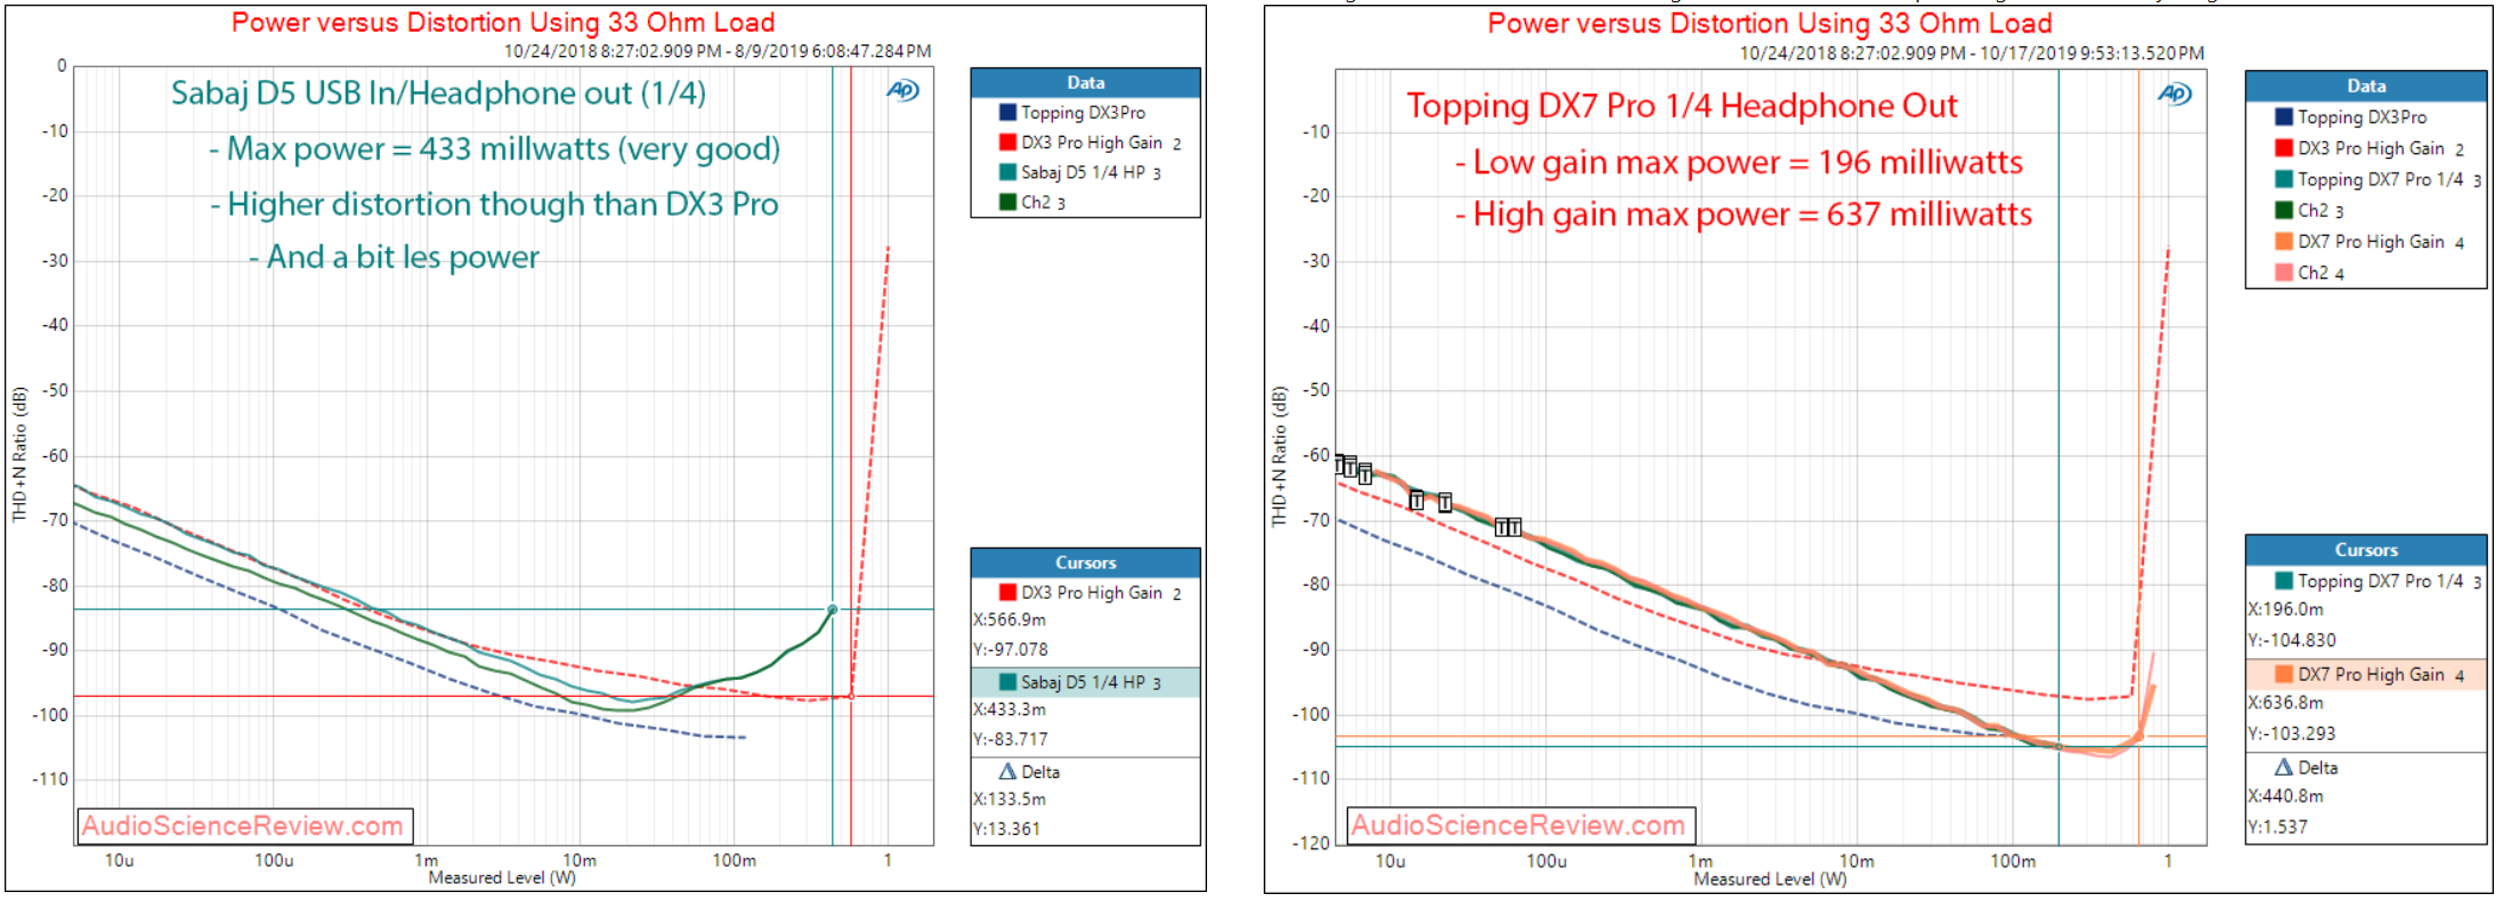Screen dimensions: 2501x900
Task: Click the delta value Y:13.361
Action: 1006,828
